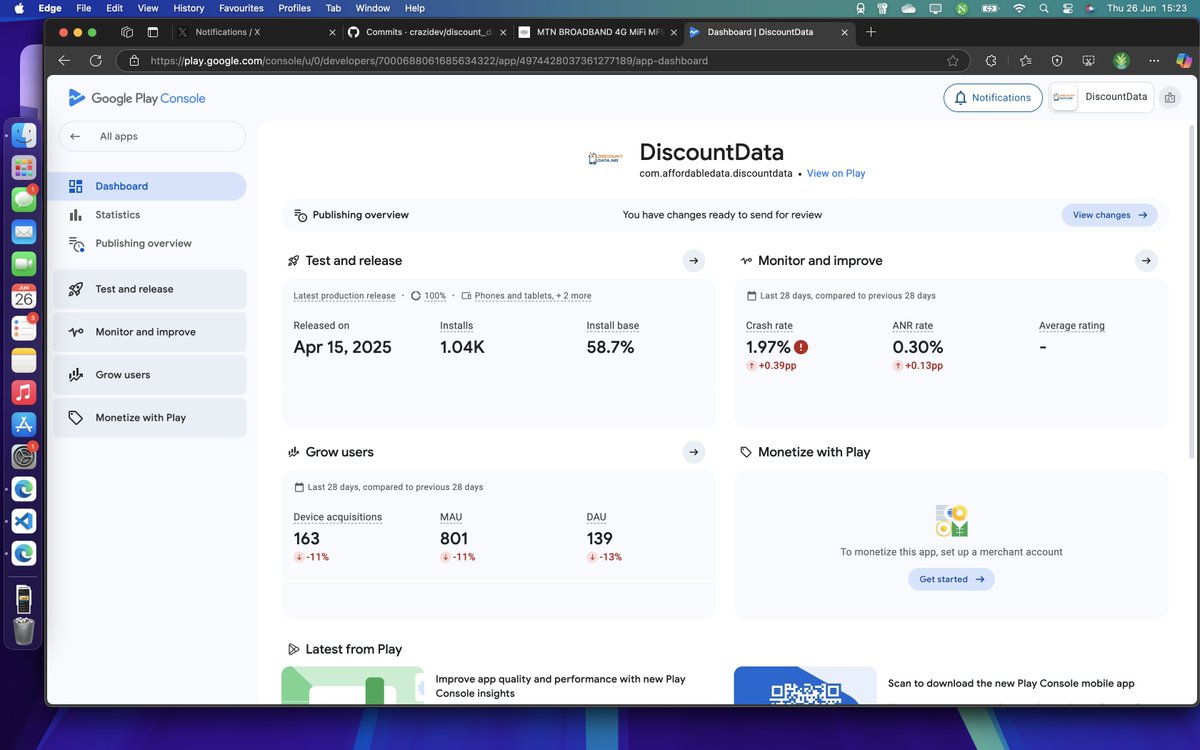Viewport: 1200px width, 750px height.
Task: Open the DiscountData account switcher
Action: pyautogui.click(x=1101, y=97)
